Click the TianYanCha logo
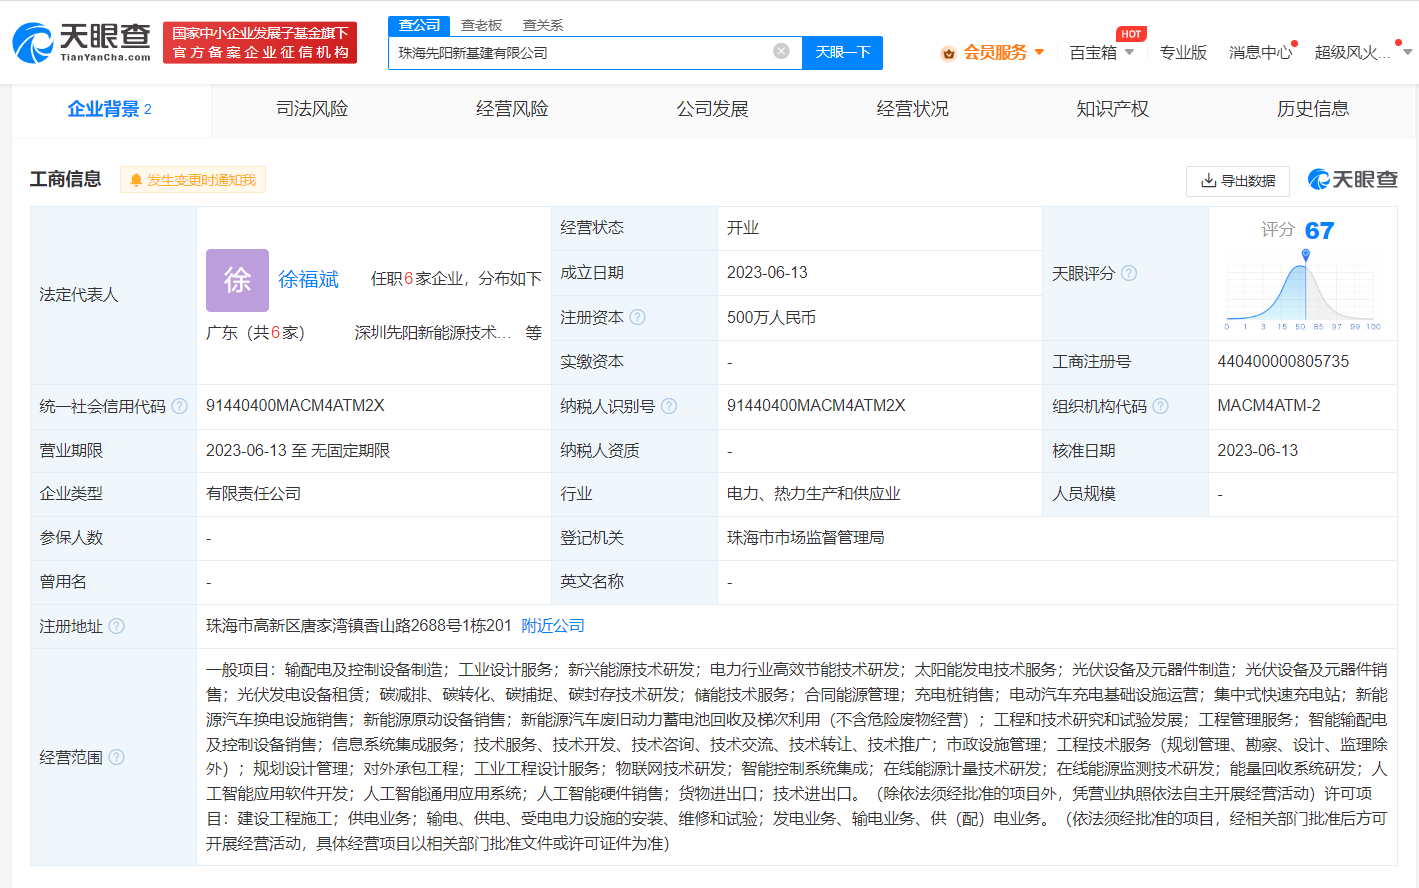This screenshot has width=1419, height=888. (81, 43)
